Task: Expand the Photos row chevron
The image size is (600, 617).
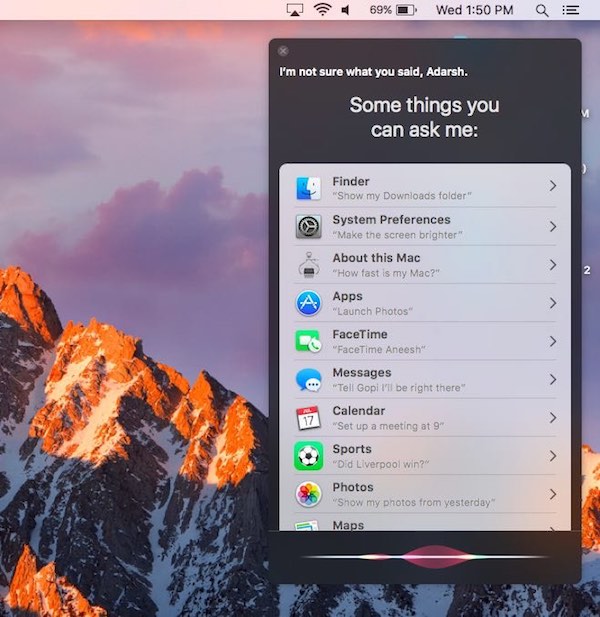Action: (552, 494)
